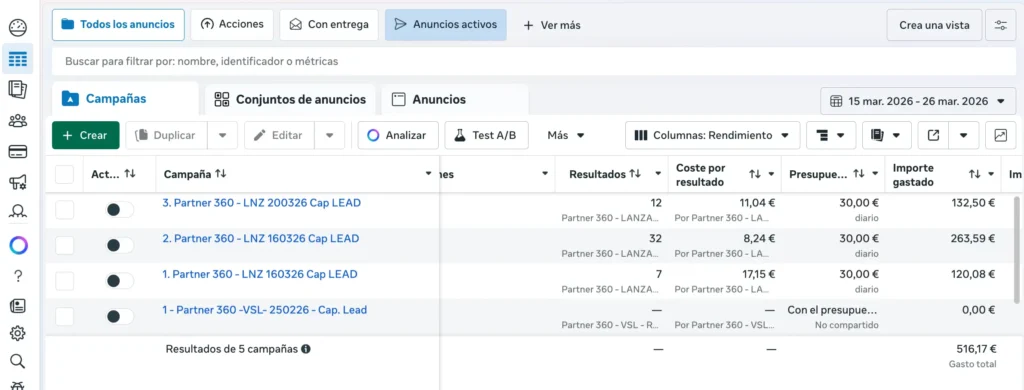Open the account overview gauge icon

(18, 28)
